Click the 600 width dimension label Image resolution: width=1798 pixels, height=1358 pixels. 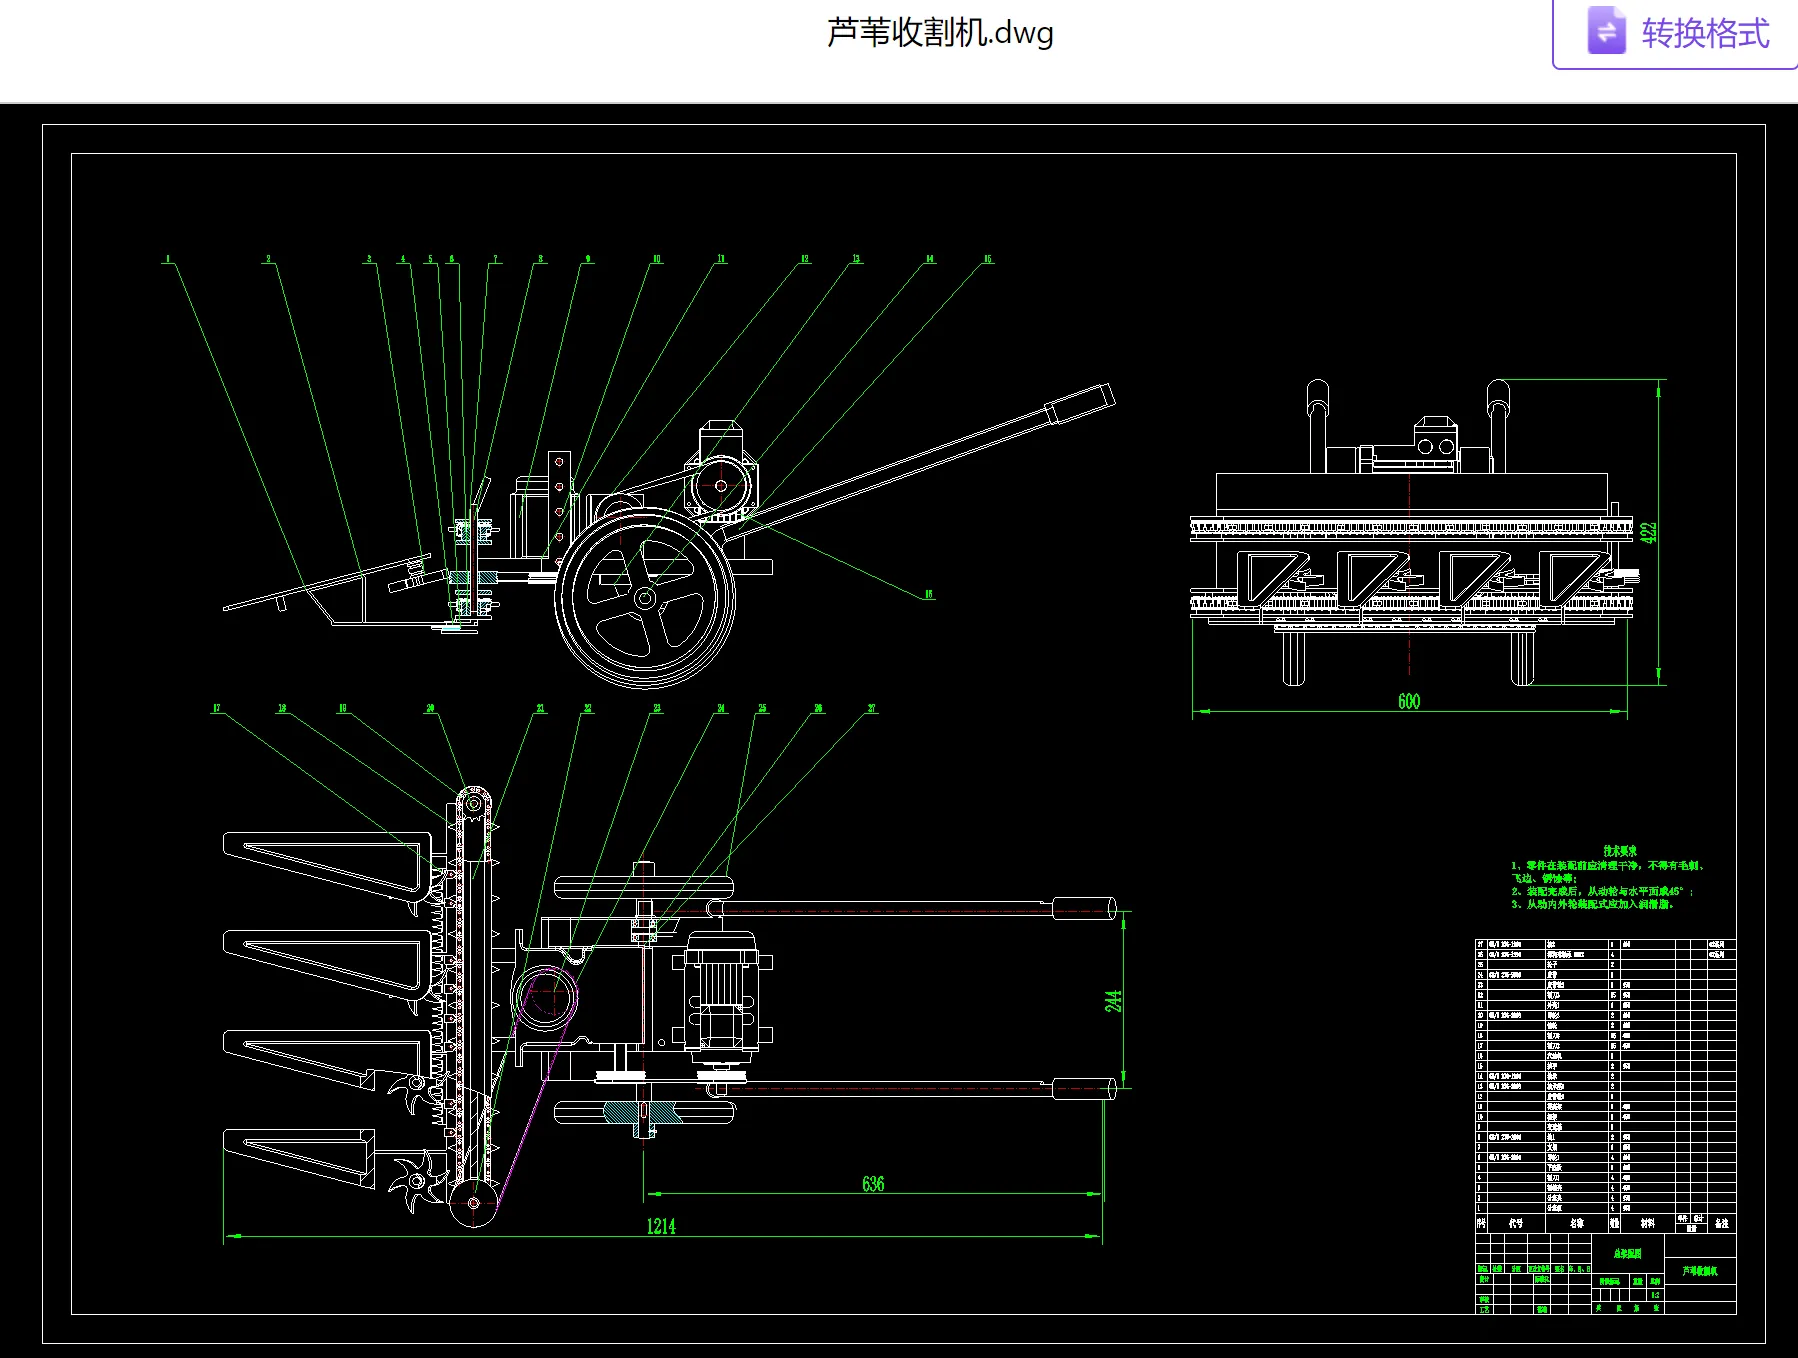pyautogui.click(x=1409, y=701)
